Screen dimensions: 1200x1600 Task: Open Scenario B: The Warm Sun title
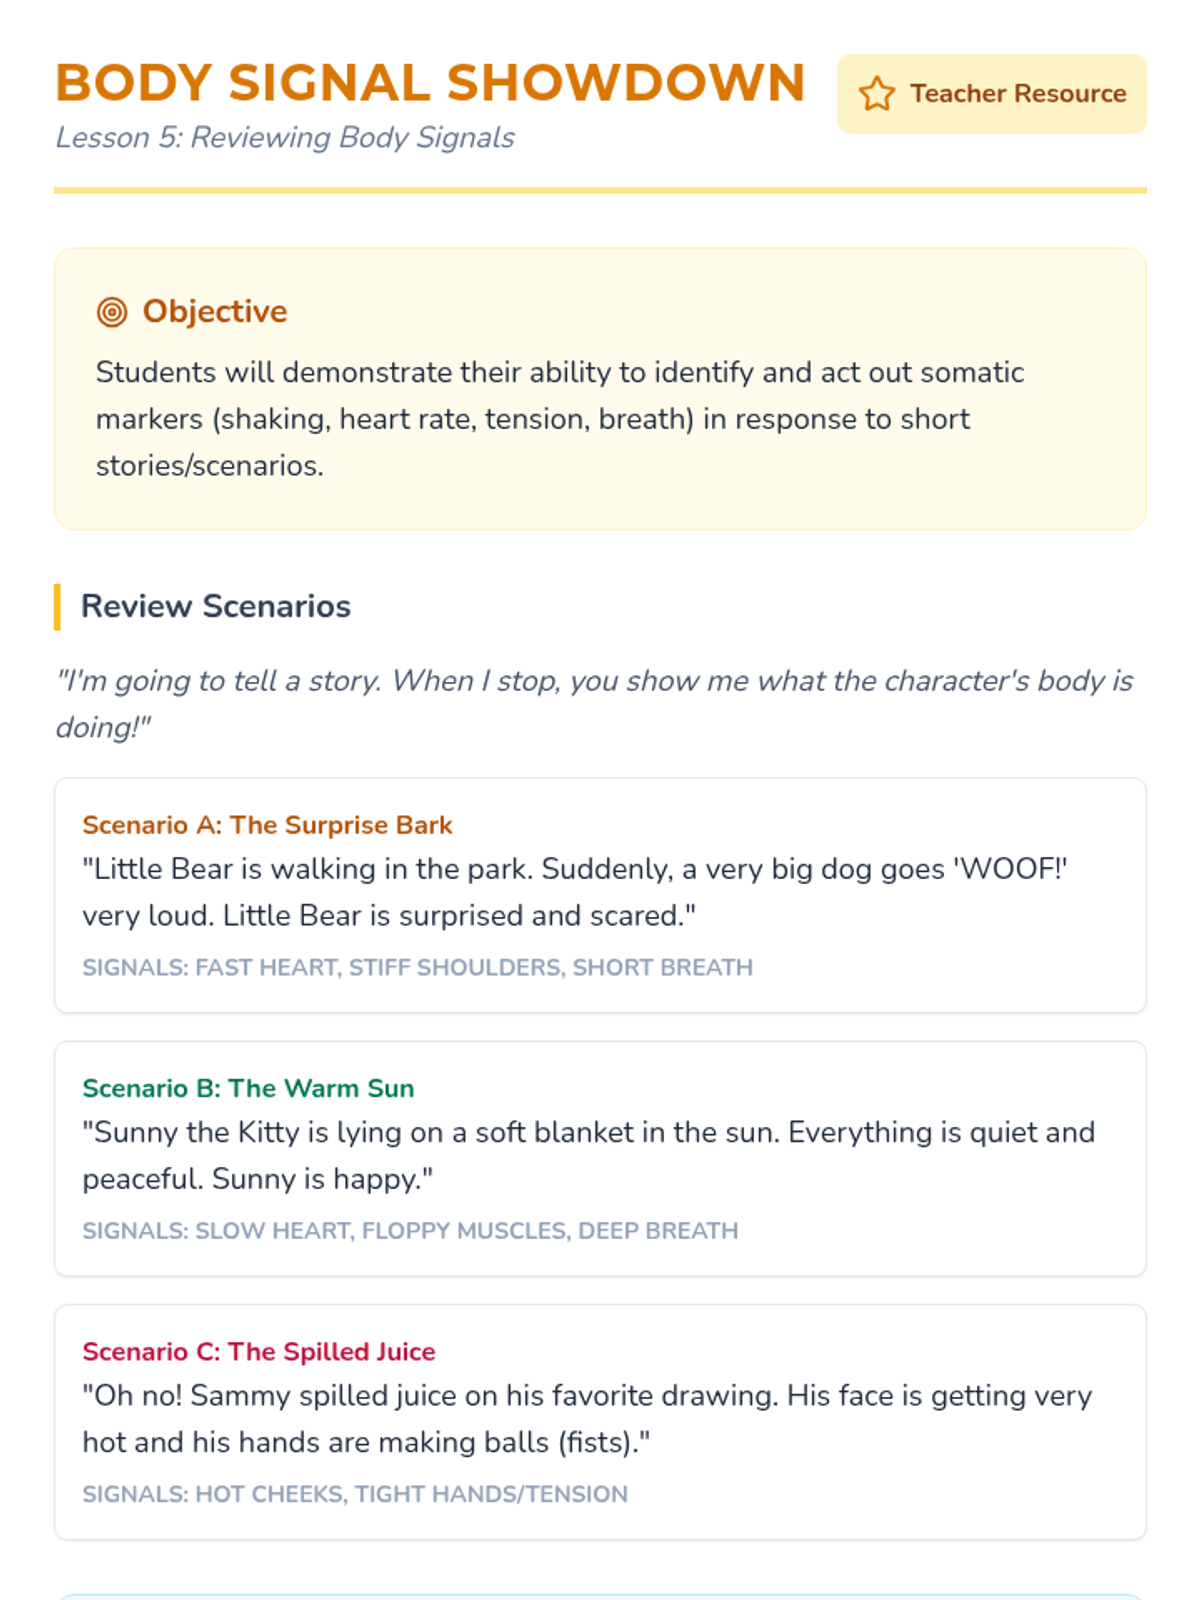[x=248, y=1088]
